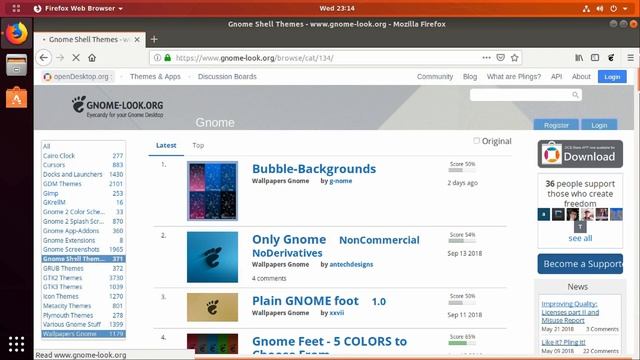
Task: Close the Gnome Shell Themes tab
Action: coord(137,40)
